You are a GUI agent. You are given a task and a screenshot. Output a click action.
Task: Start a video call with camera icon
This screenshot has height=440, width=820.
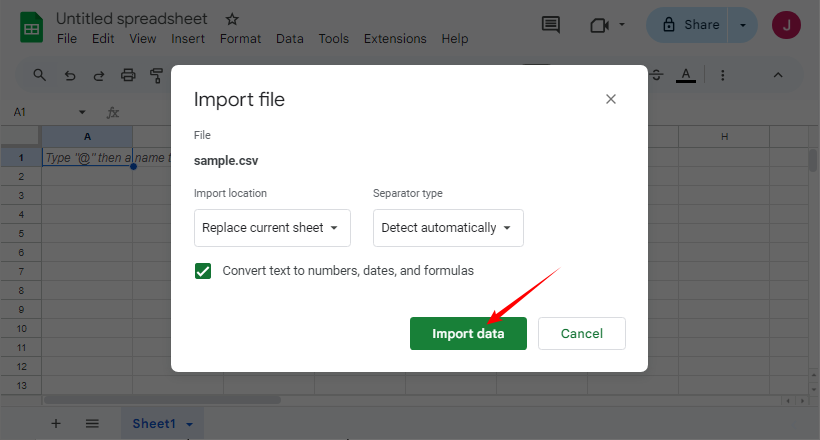(599, 25)
